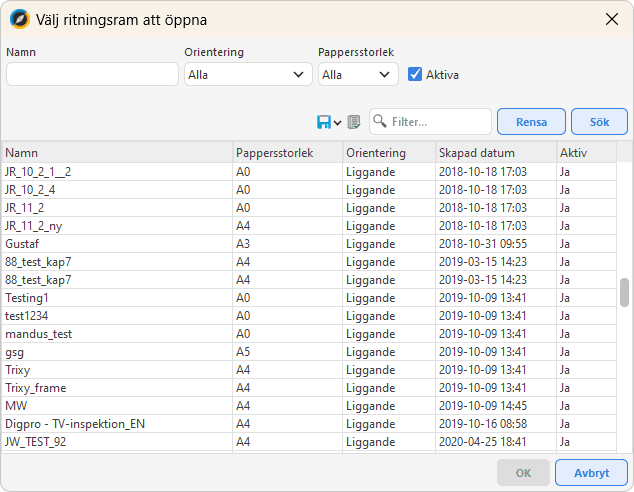Sort by the Skapad datum column header

click(494, 153)
